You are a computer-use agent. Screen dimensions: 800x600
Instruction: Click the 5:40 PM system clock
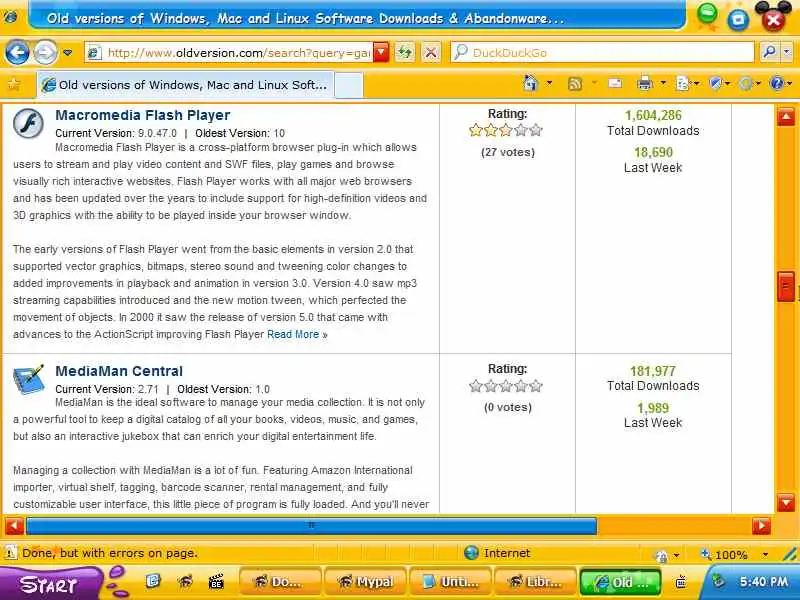point(764,581)
